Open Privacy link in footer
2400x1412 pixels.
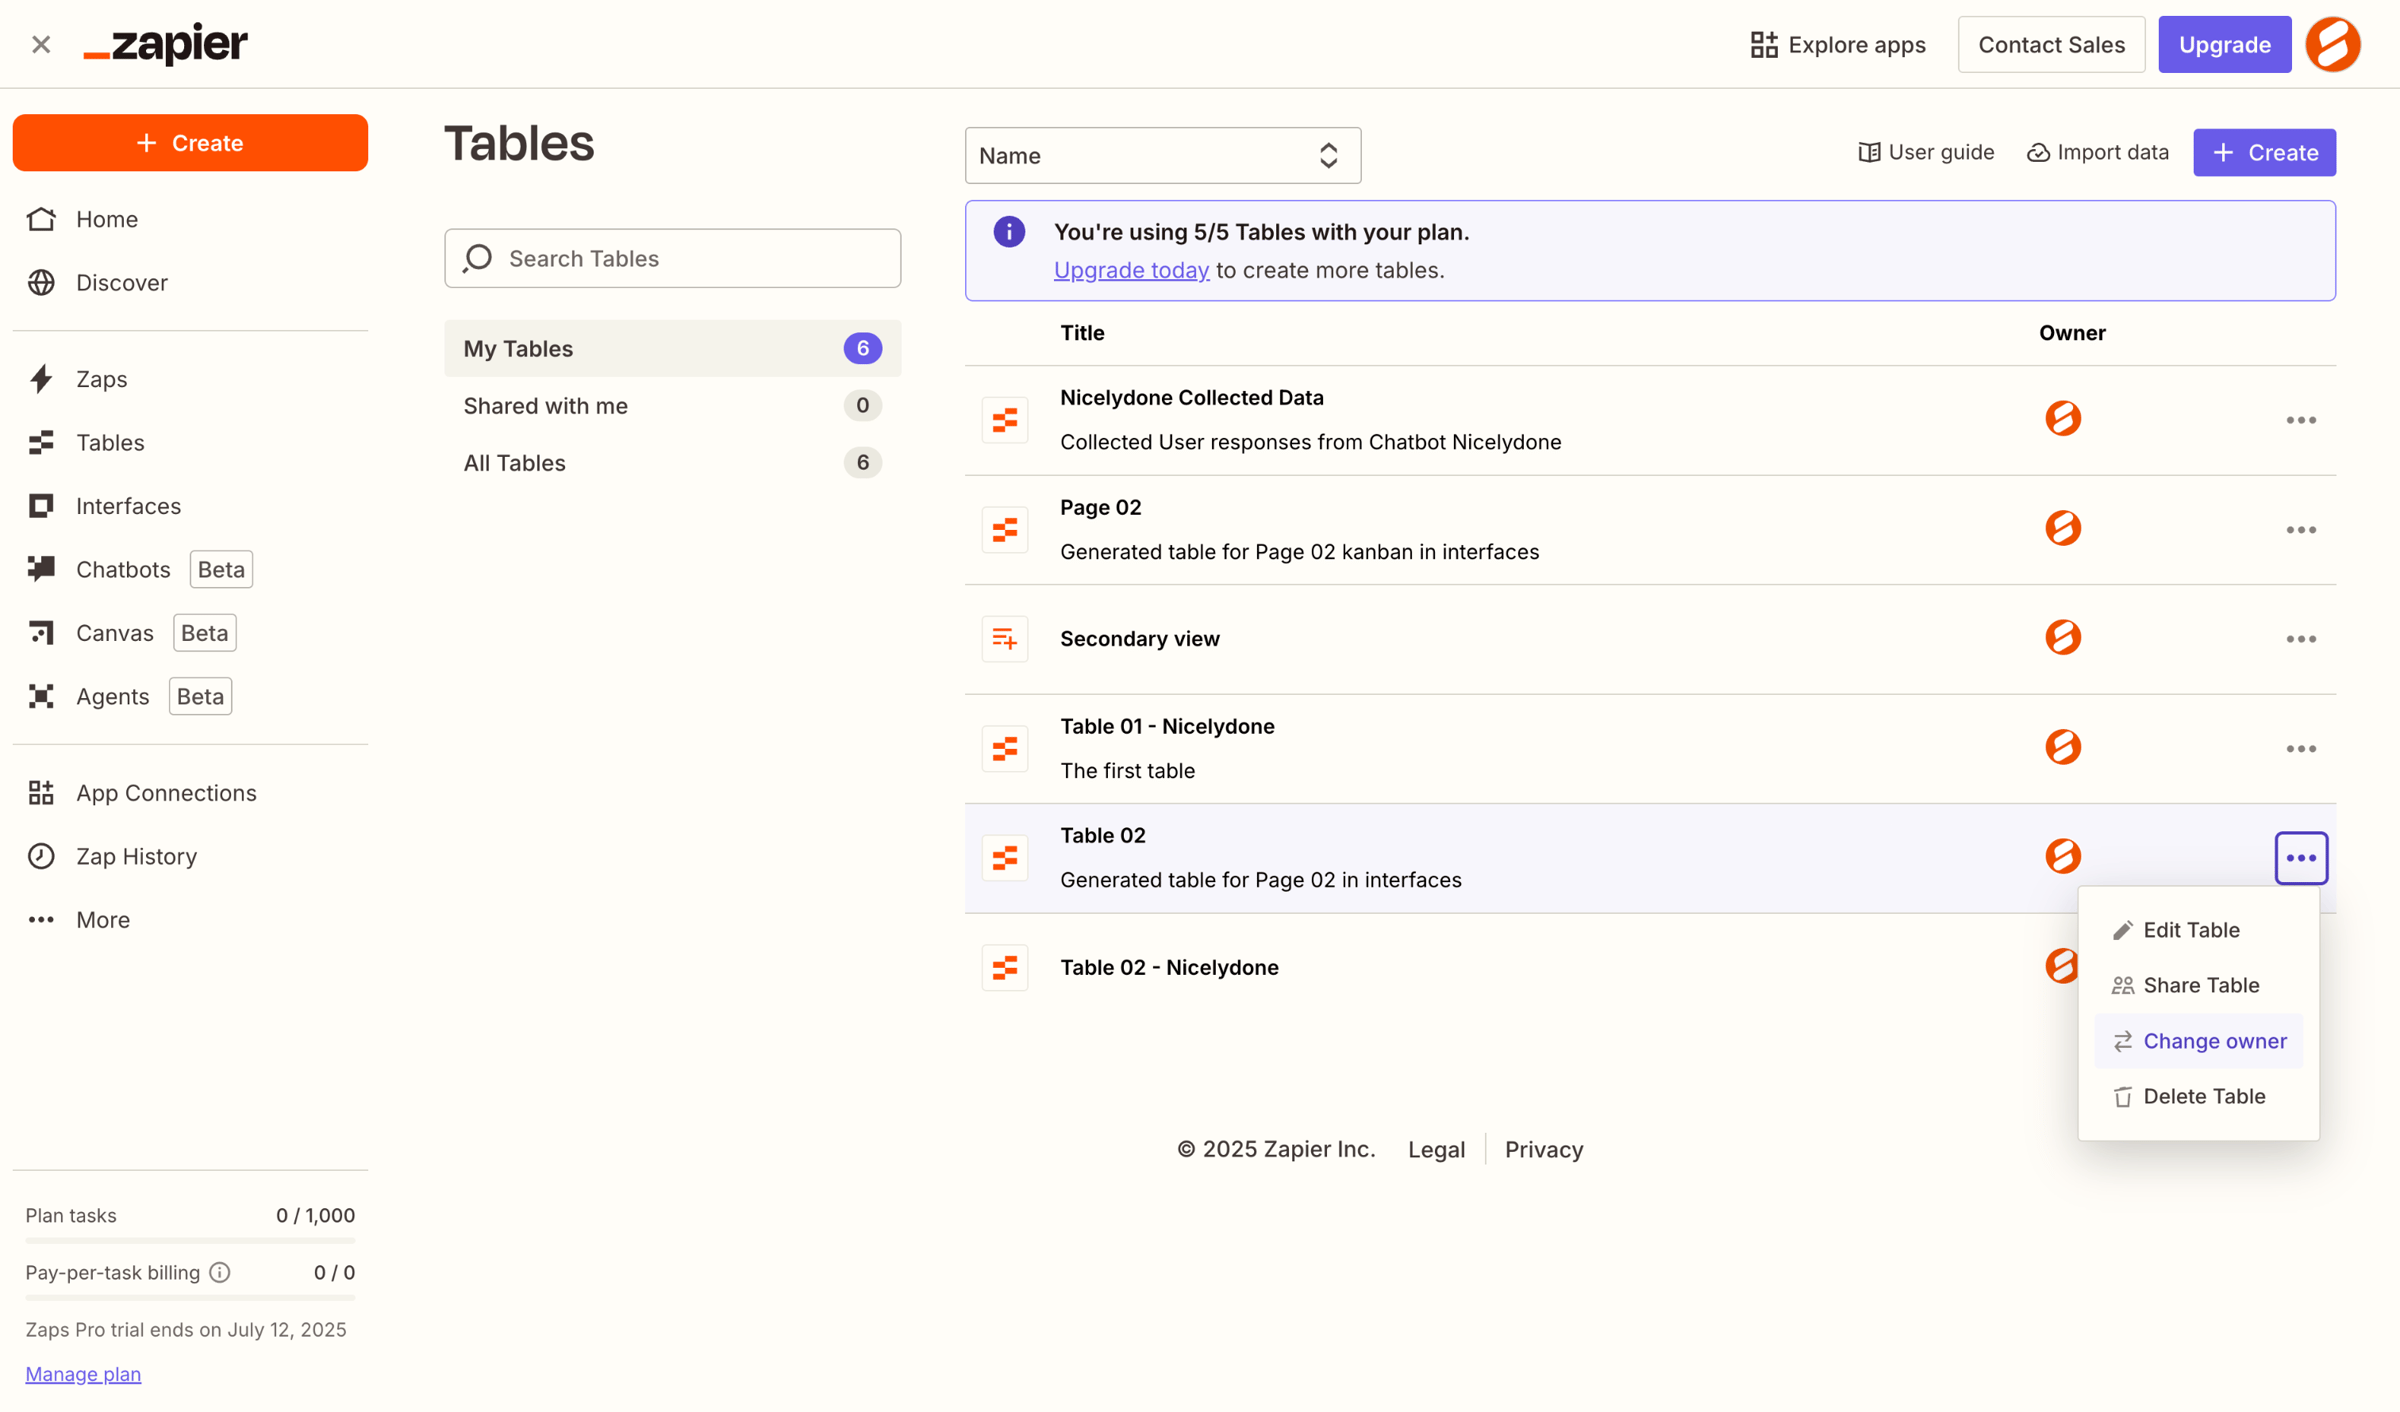1543,1149
